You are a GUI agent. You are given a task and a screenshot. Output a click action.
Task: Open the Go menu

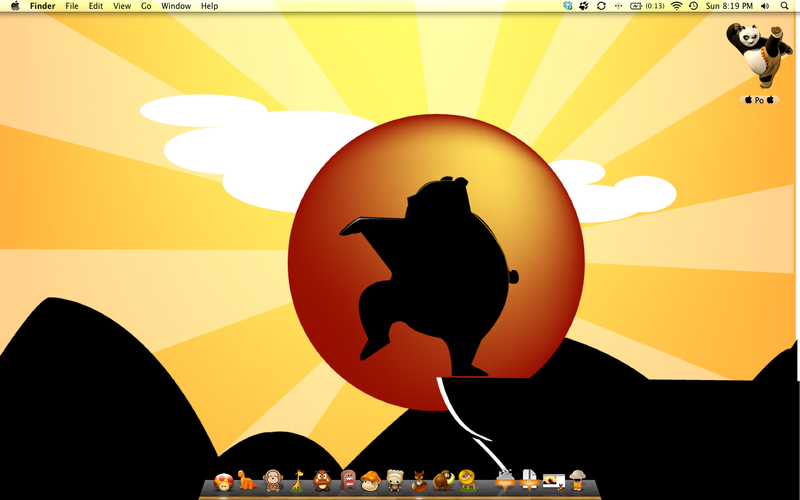click(146, 6)
